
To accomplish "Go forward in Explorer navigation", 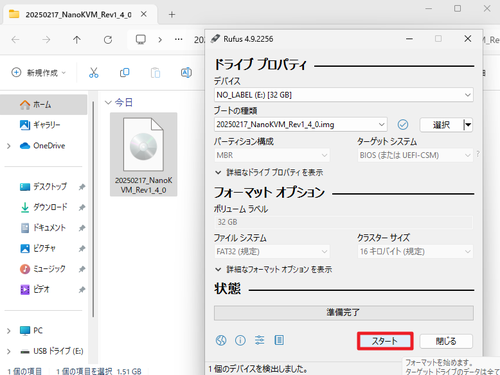I will coord(46,40).
